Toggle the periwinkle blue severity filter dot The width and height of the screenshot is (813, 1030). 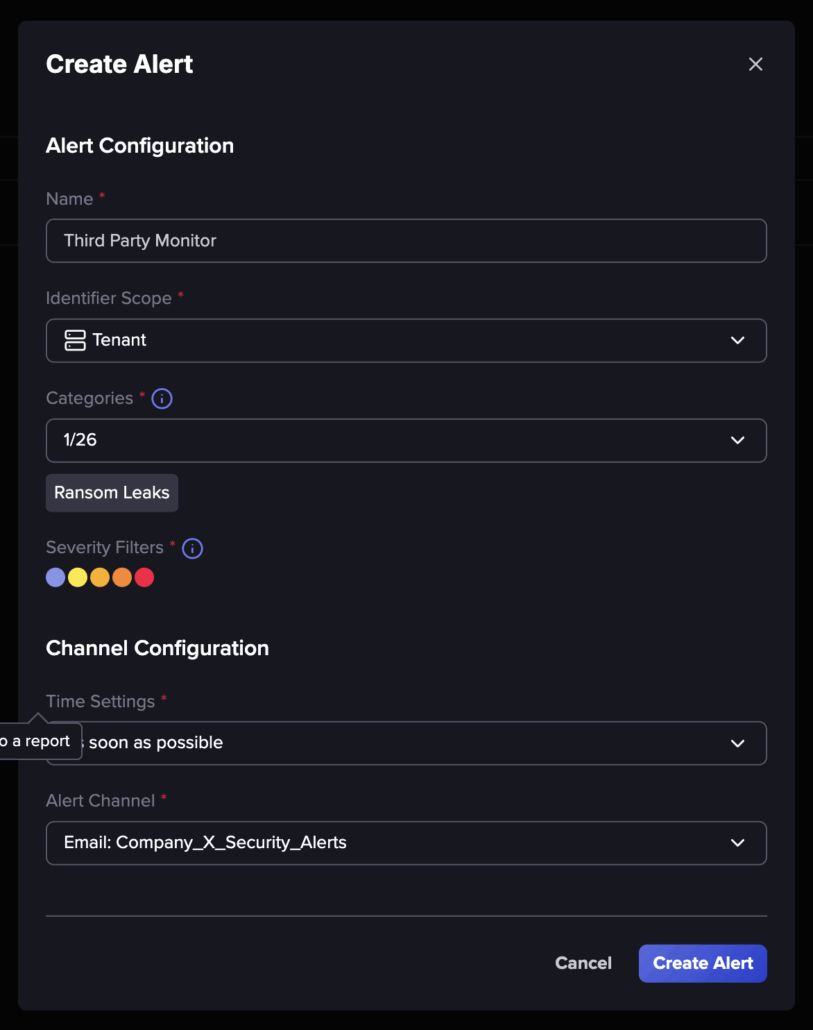coord(56,577)
